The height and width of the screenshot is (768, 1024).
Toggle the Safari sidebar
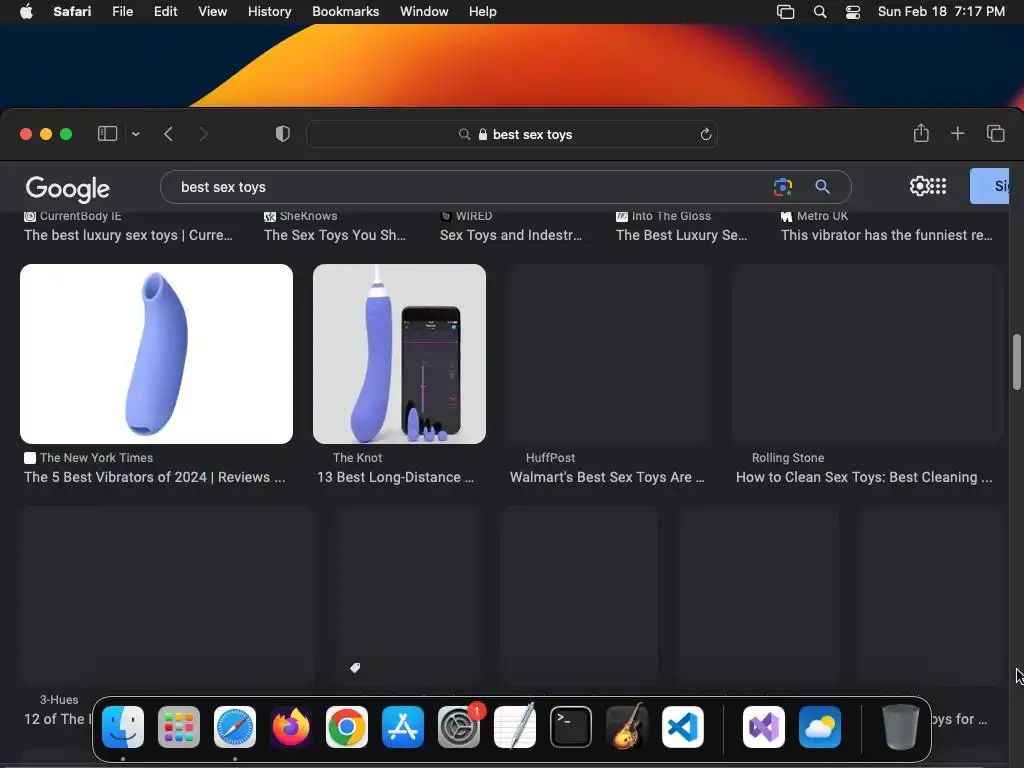click(107, 134)
